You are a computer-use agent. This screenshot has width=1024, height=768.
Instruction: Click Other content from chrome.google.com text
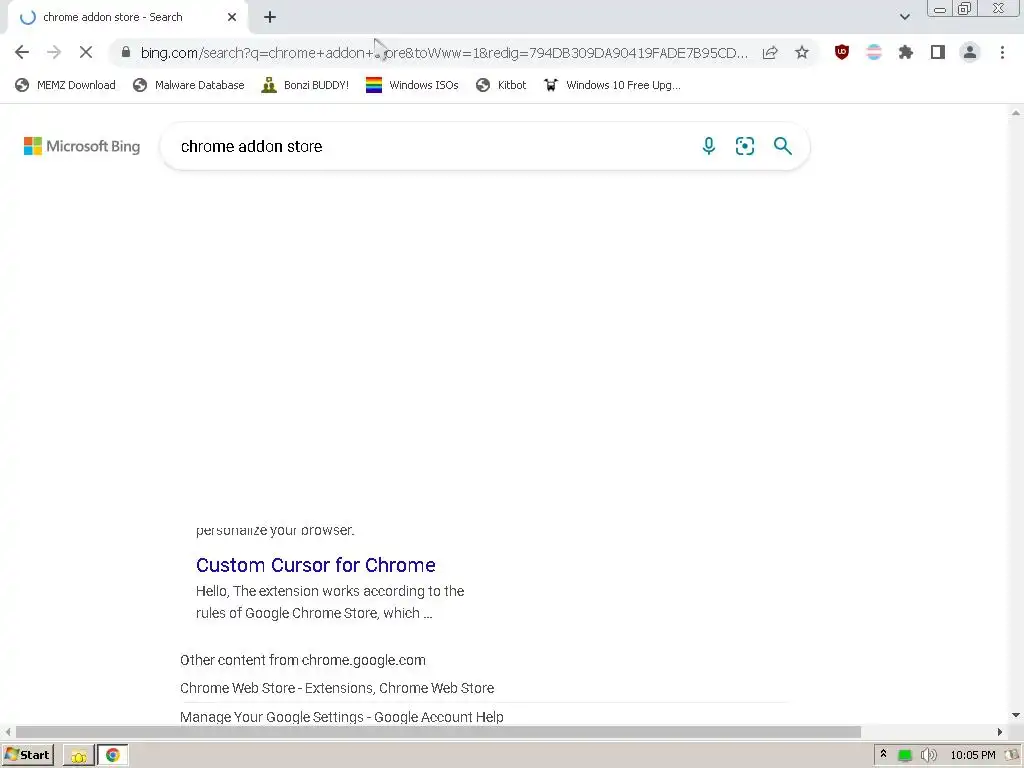(x=302, y=660)
